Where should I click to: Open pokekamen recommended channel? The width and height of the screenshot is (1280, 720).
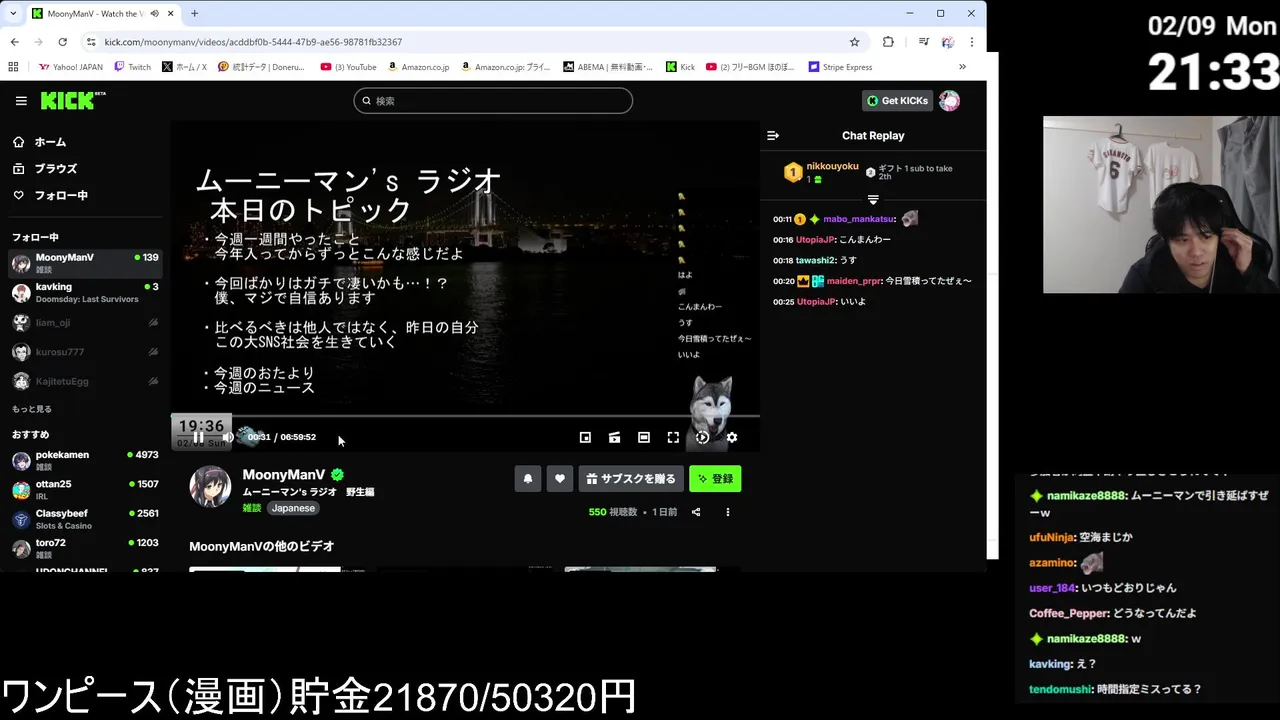[x=85, y=460]
